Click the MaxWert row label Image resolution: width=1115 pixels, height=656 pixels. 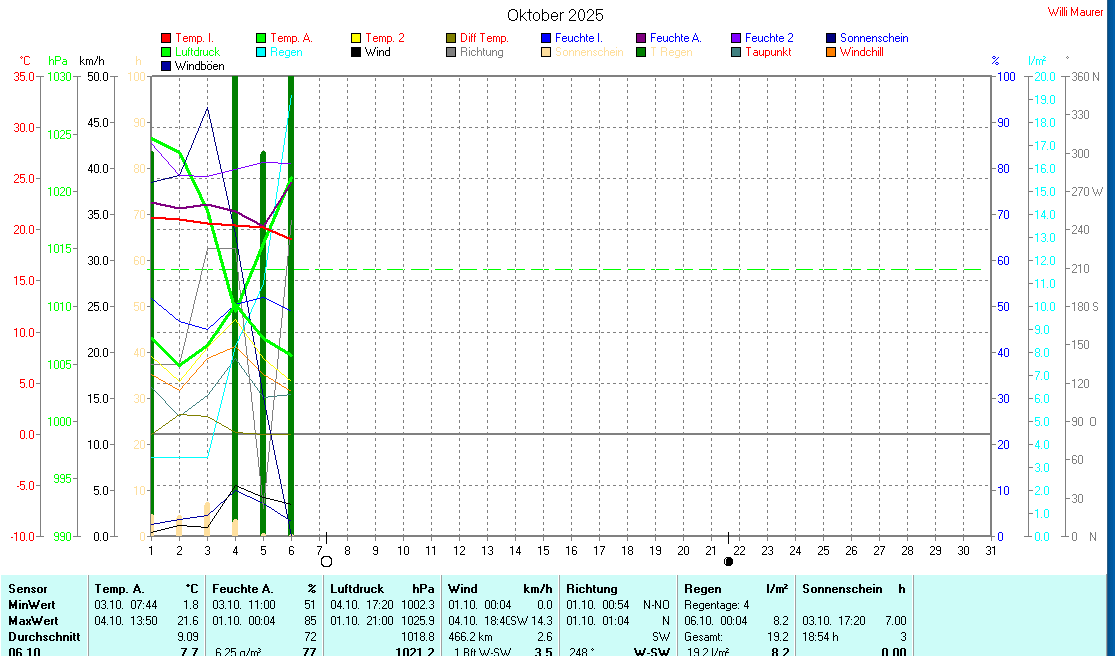tap(32, 621)
